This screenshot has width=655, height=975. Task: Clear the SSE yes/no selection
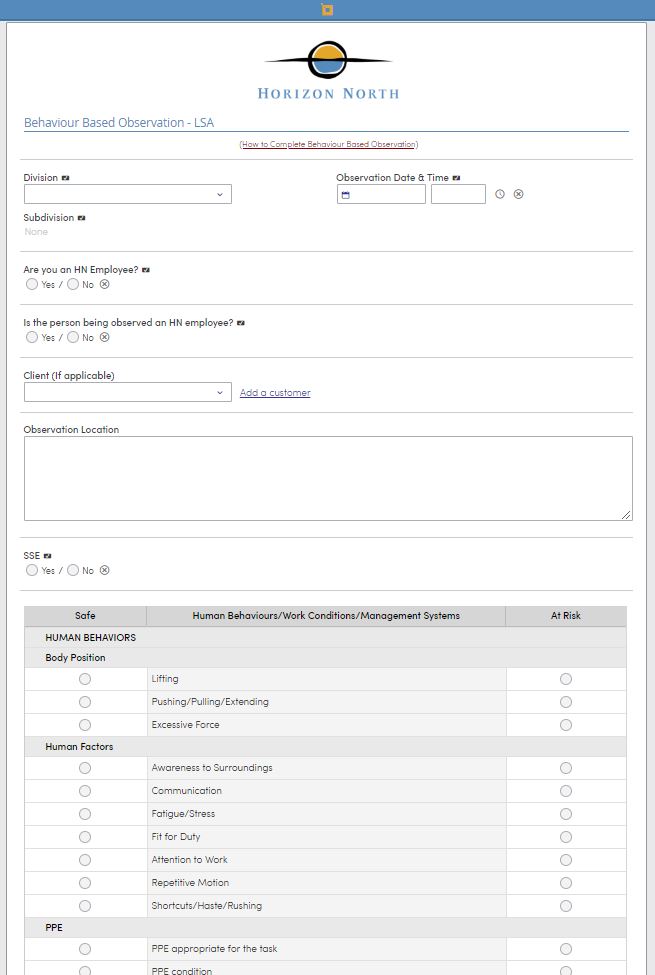(x=105, y=570)
